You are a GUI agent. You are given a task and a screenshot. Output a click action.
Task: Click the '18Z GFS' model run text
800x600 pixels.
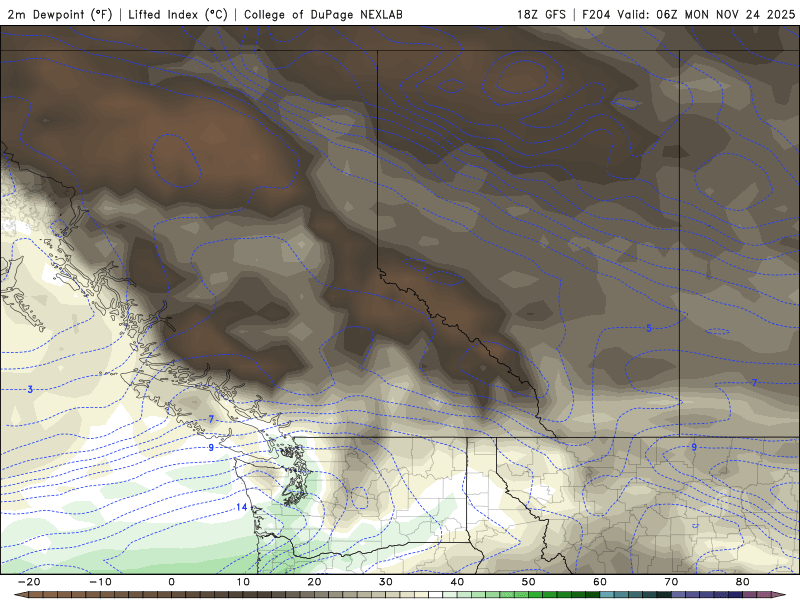541,14
